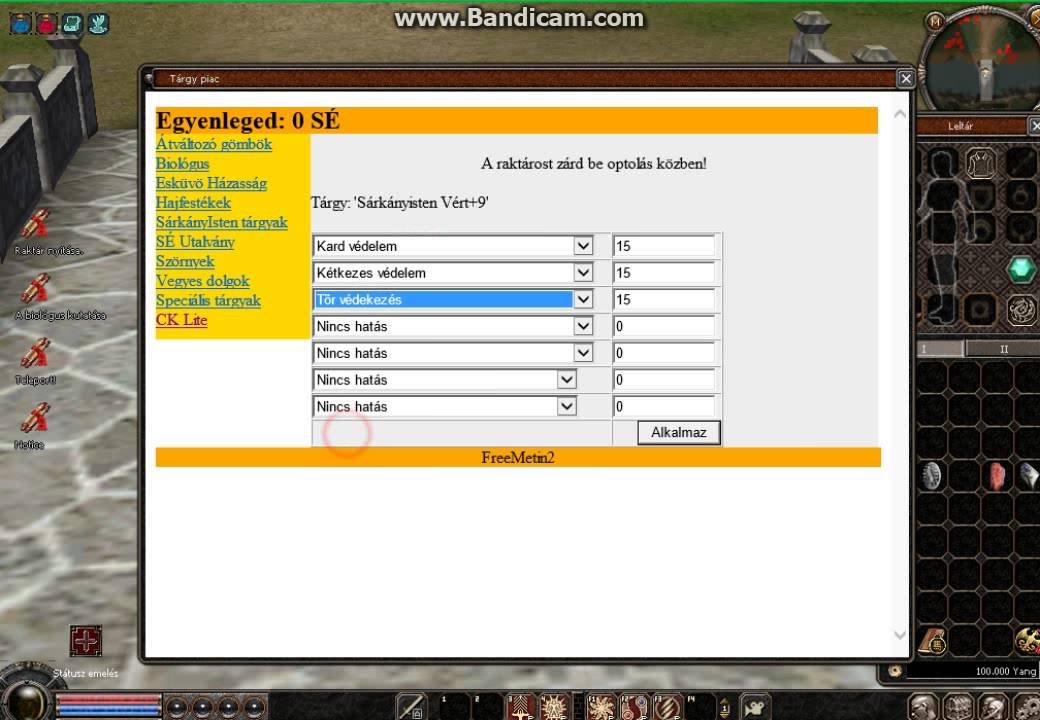Open the Kétkezes védelem bonus dropdown
Screen dimensions: 1040x720
click(453, 272)
